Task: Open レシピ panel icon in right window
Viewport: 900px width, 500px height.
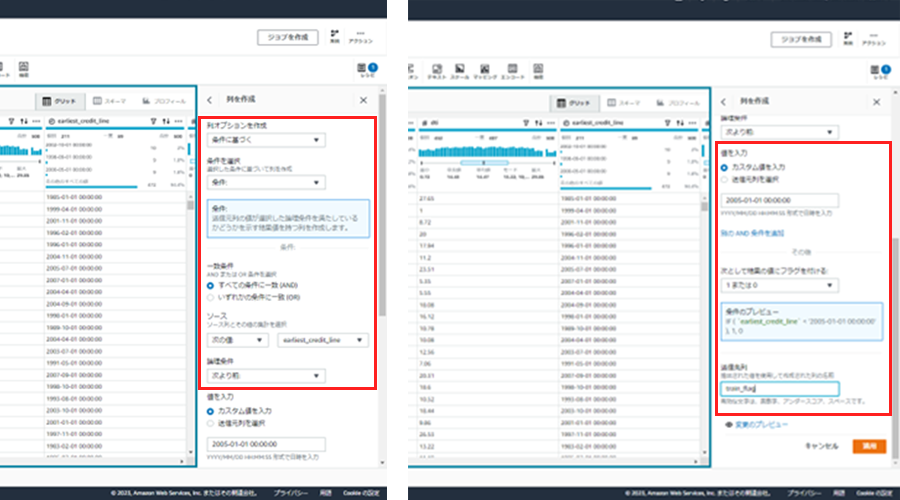Action: click(x=875, y=70)
